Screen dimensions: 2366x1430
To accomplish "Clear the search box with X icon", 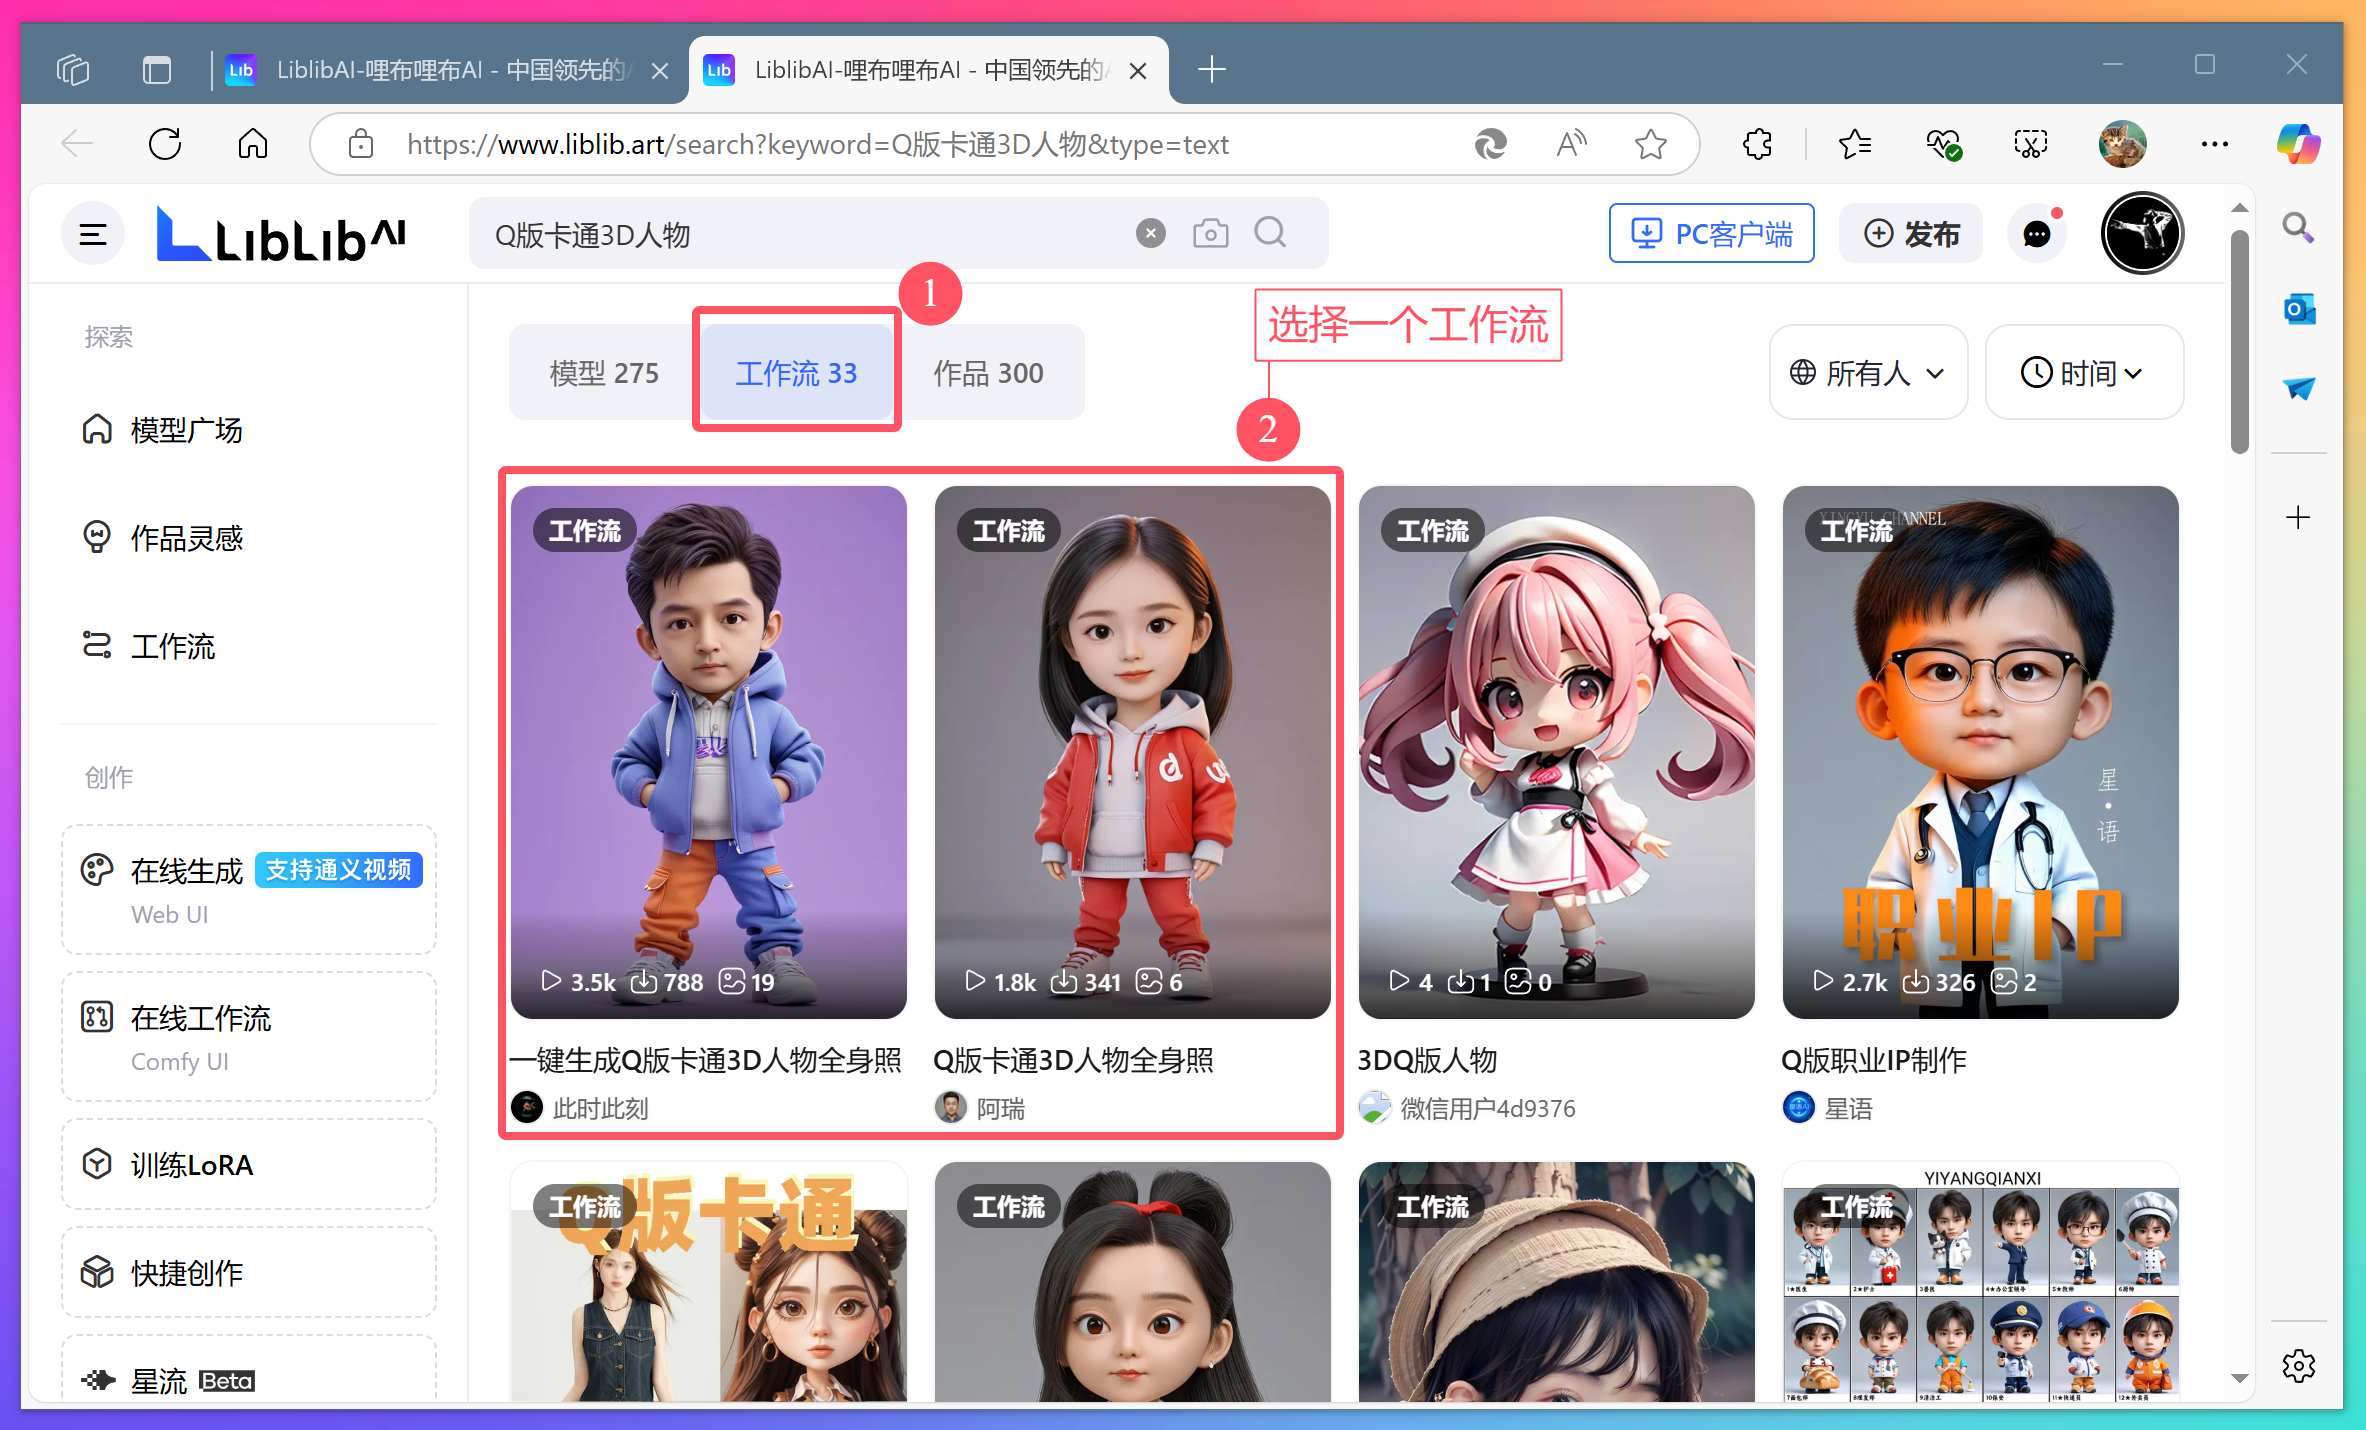I will pyautogui.click(x=1151, y=234).
